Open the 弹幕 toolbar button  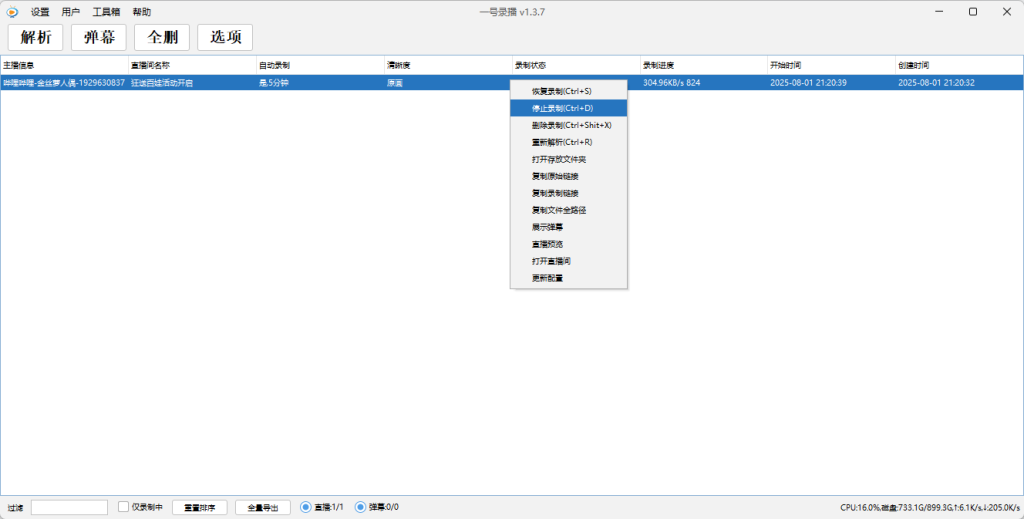tap(98, 38)
